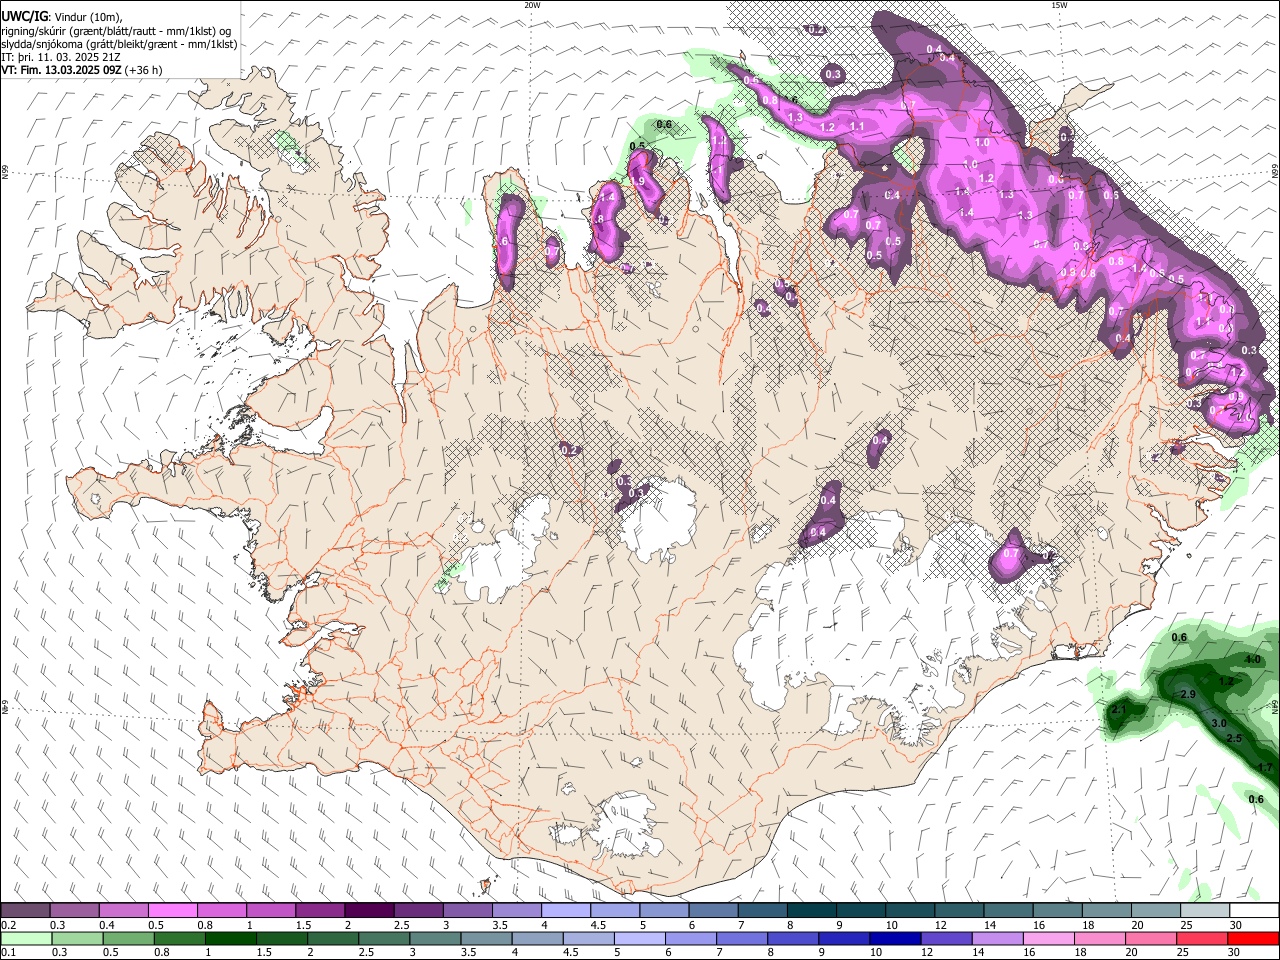
Task: Click the rain legend swatch between 3 and 3.5
Action: 434,938
